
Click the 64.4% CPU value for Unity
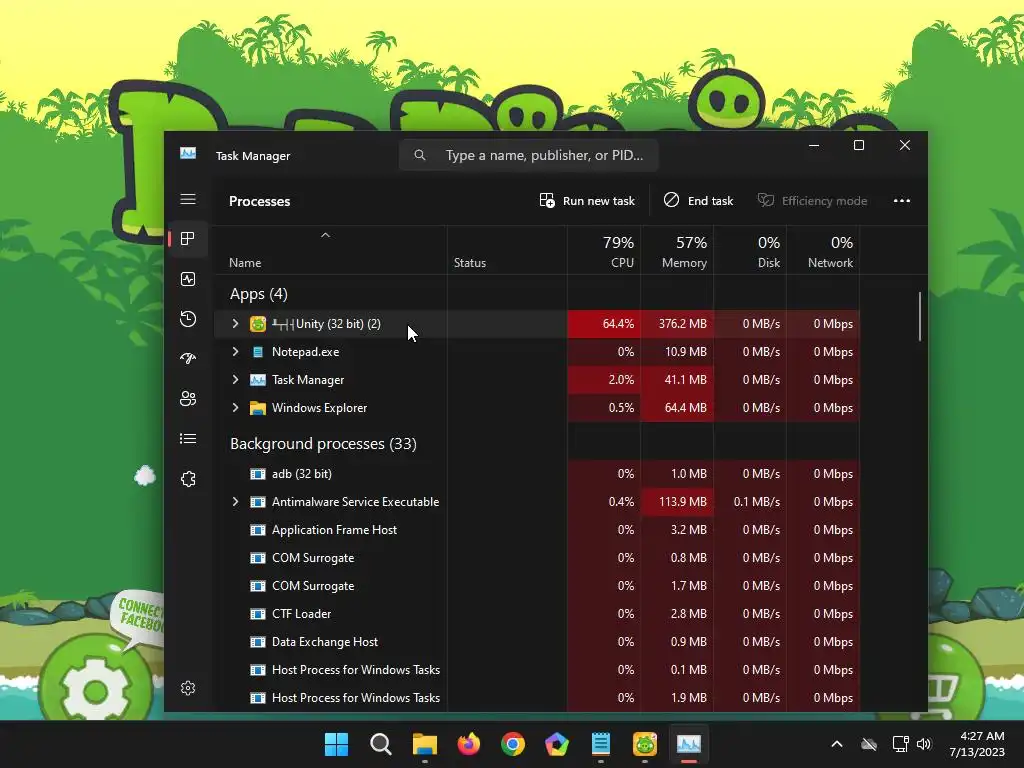[604, 324]
